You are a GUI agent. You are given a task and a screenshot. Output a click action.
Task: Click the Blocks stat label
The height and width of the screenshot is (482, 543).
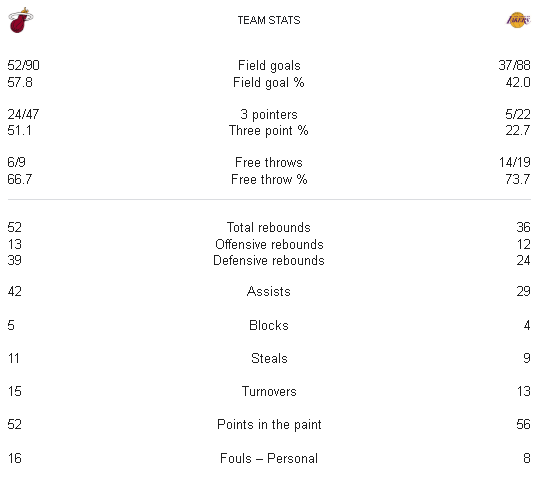click(269, 325)
